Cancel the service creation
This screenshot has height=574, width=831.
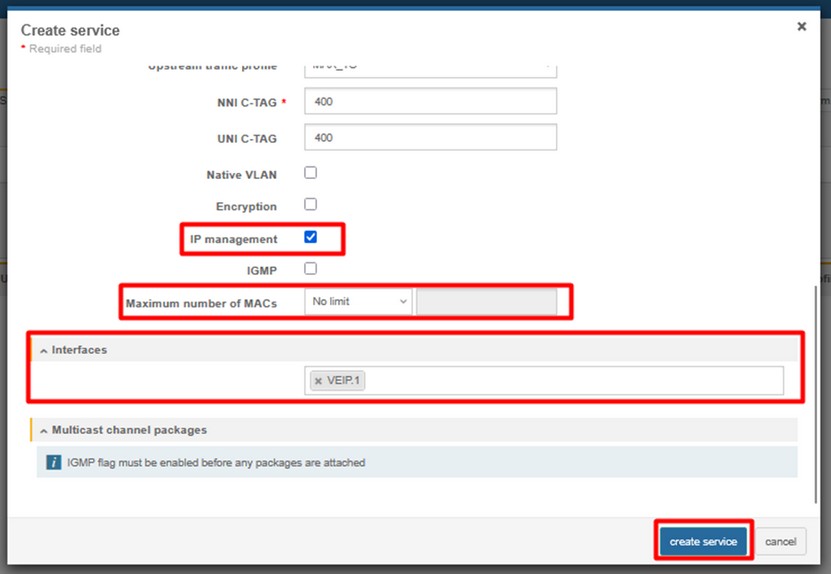(x=780, y=542)
